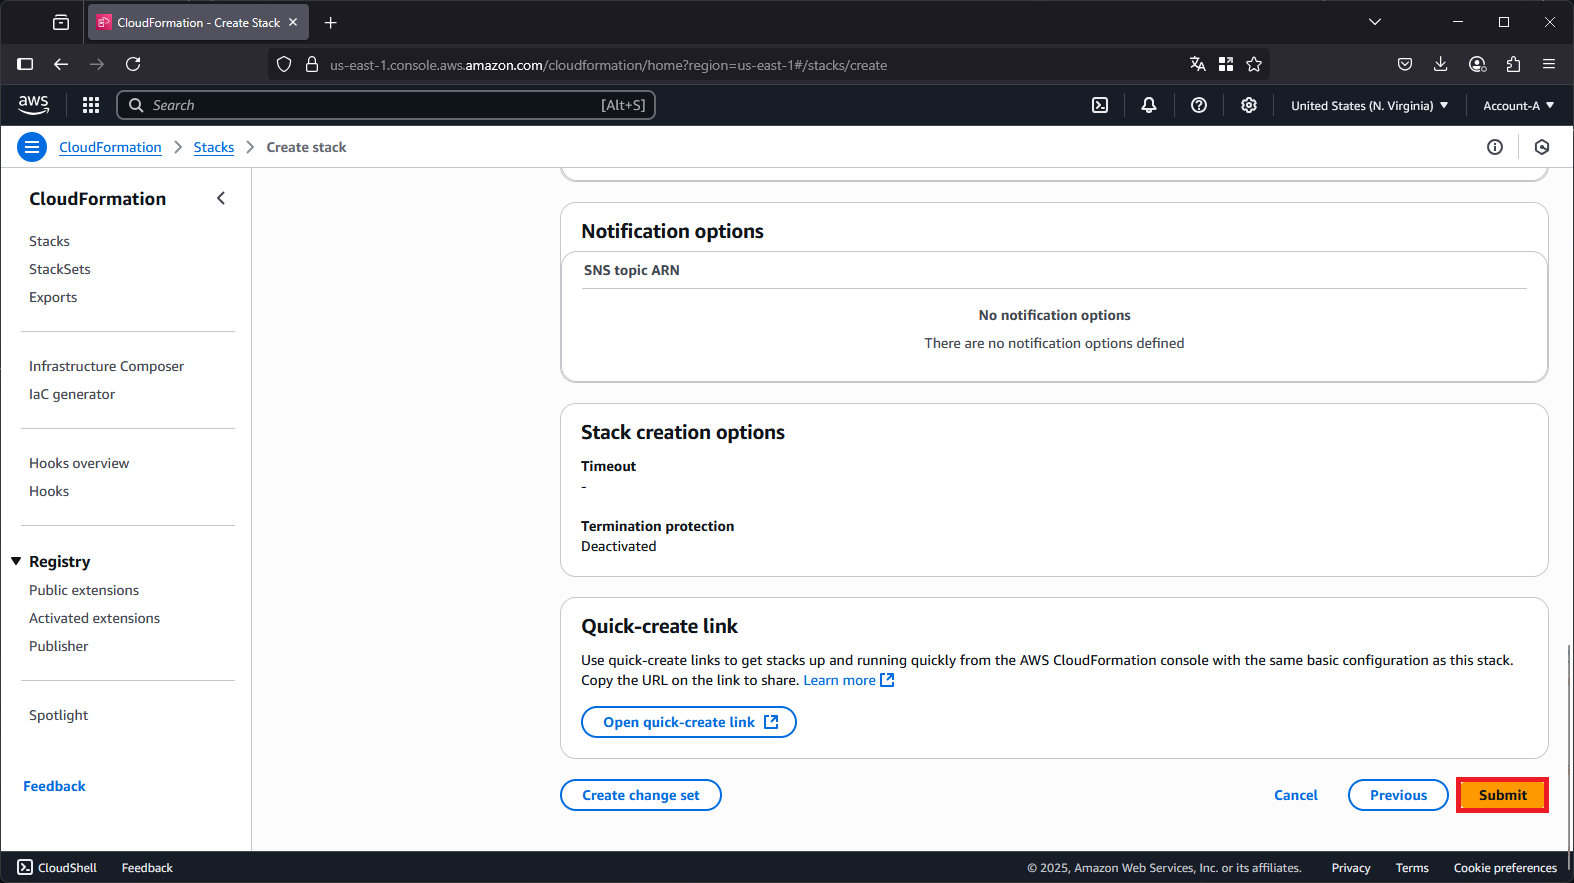1574x883 pixels.
Task: Toggle the CloudFormation hamburger navigation menu
Action: [x=32, y=147]
